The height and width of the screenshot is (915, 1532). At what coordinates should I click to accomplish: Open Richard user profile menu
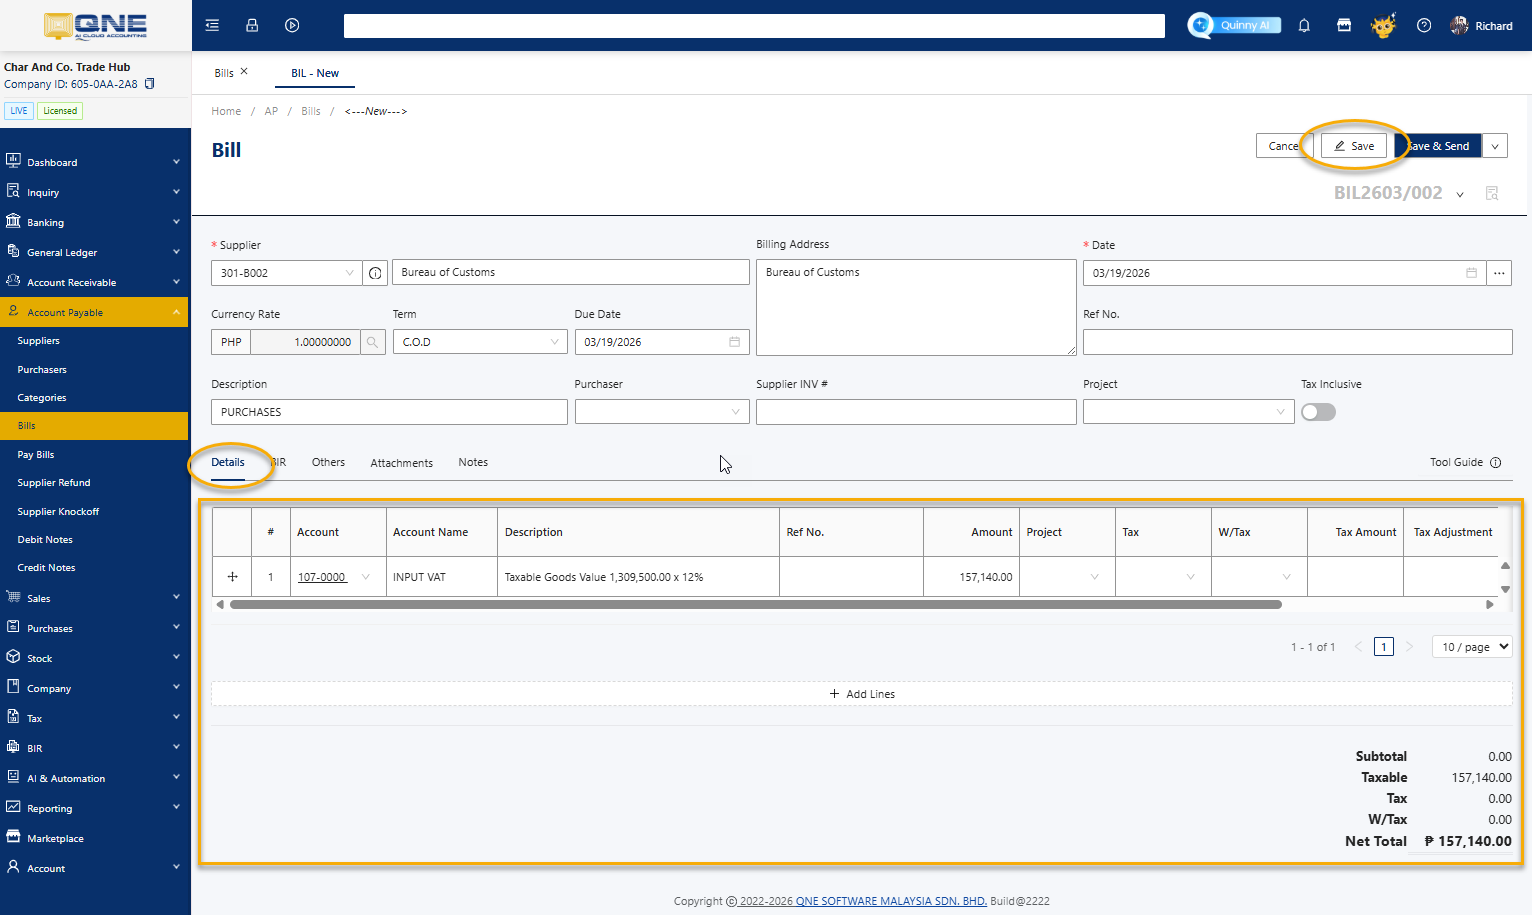1482,25
